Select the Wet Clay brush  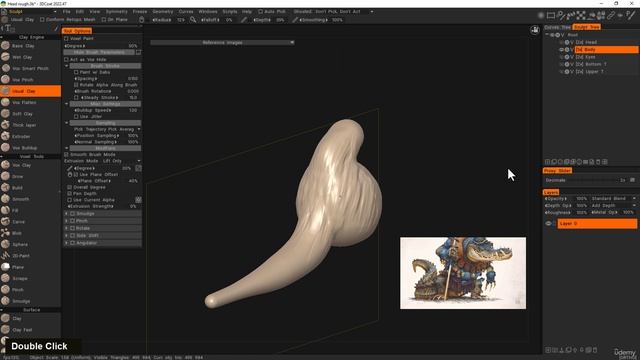pyautogui.click(x=30, y=57)
